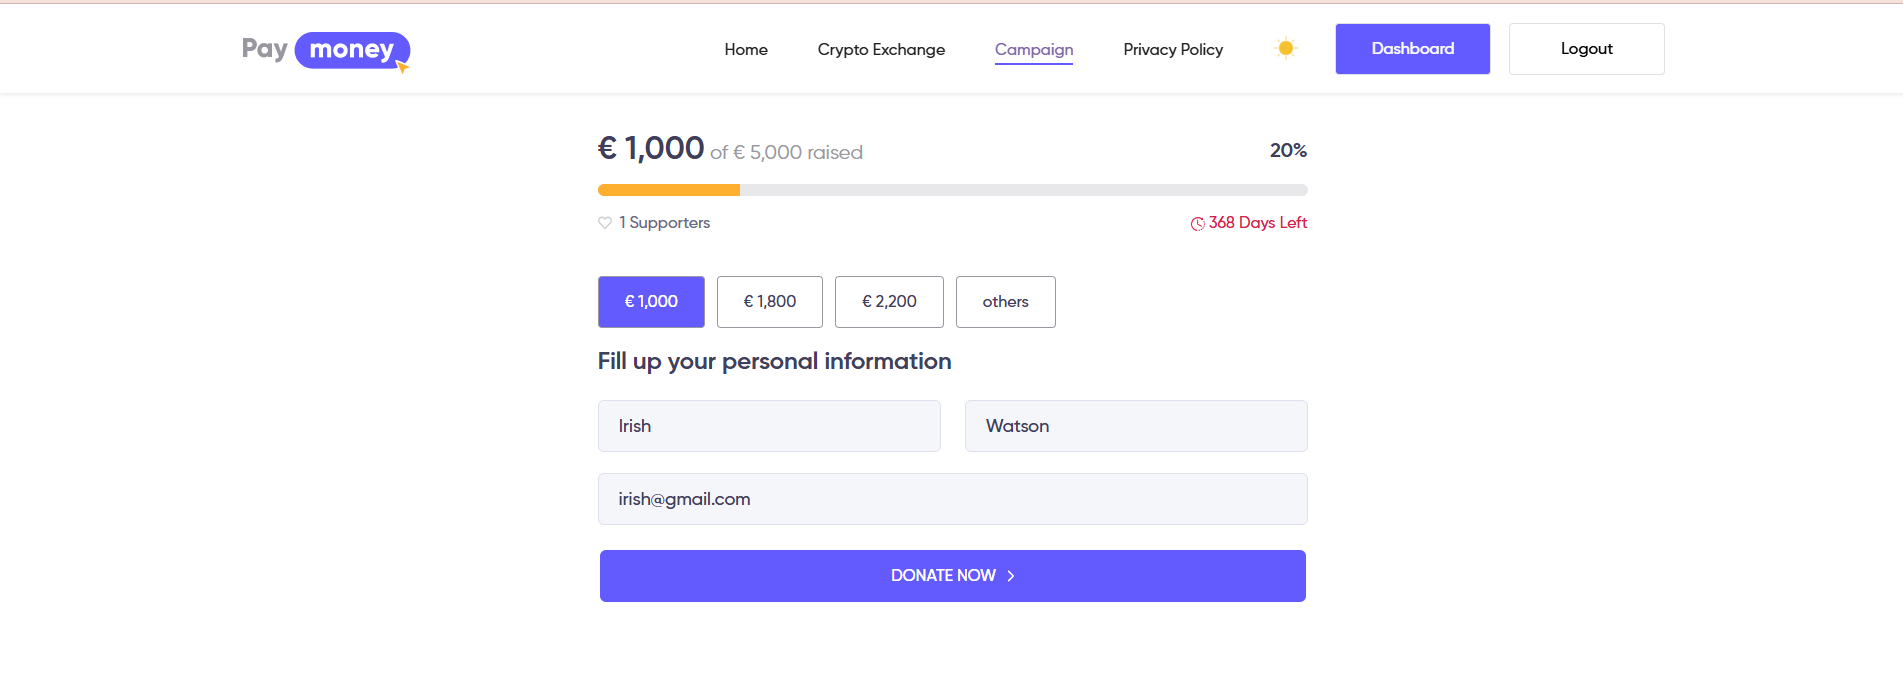The width and height of the screenshot is (1903, 688).
Task: Go to the Crypto Exchange page
Action: tap(881, 50)
